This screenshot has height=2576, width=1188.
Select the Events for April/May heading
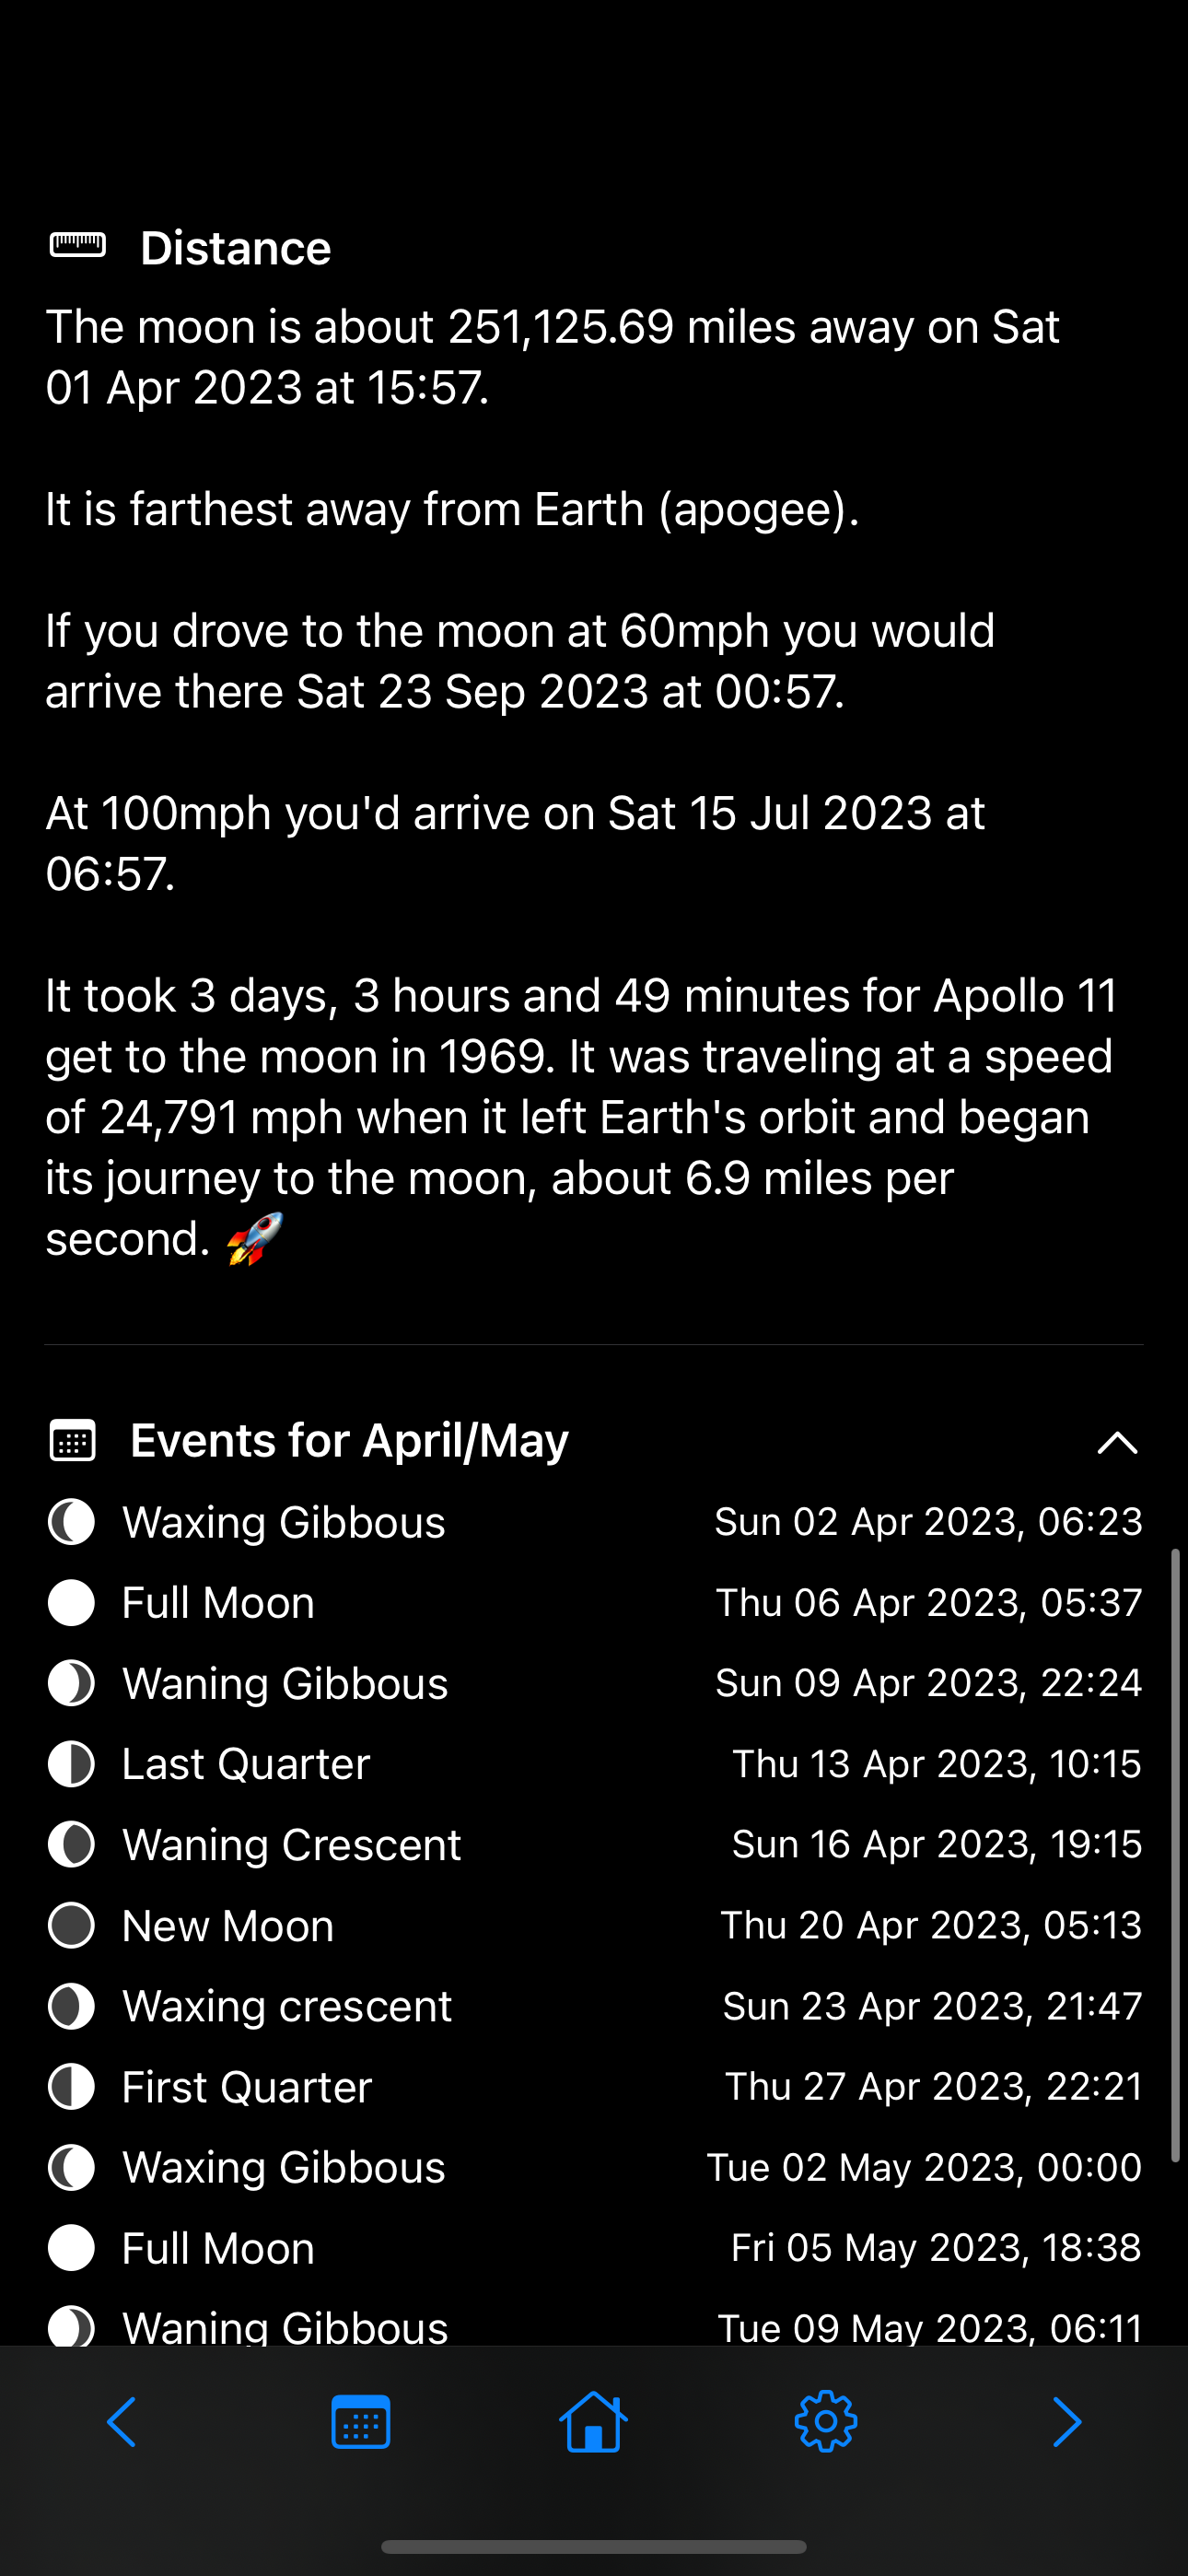[x=349, y=1441]
